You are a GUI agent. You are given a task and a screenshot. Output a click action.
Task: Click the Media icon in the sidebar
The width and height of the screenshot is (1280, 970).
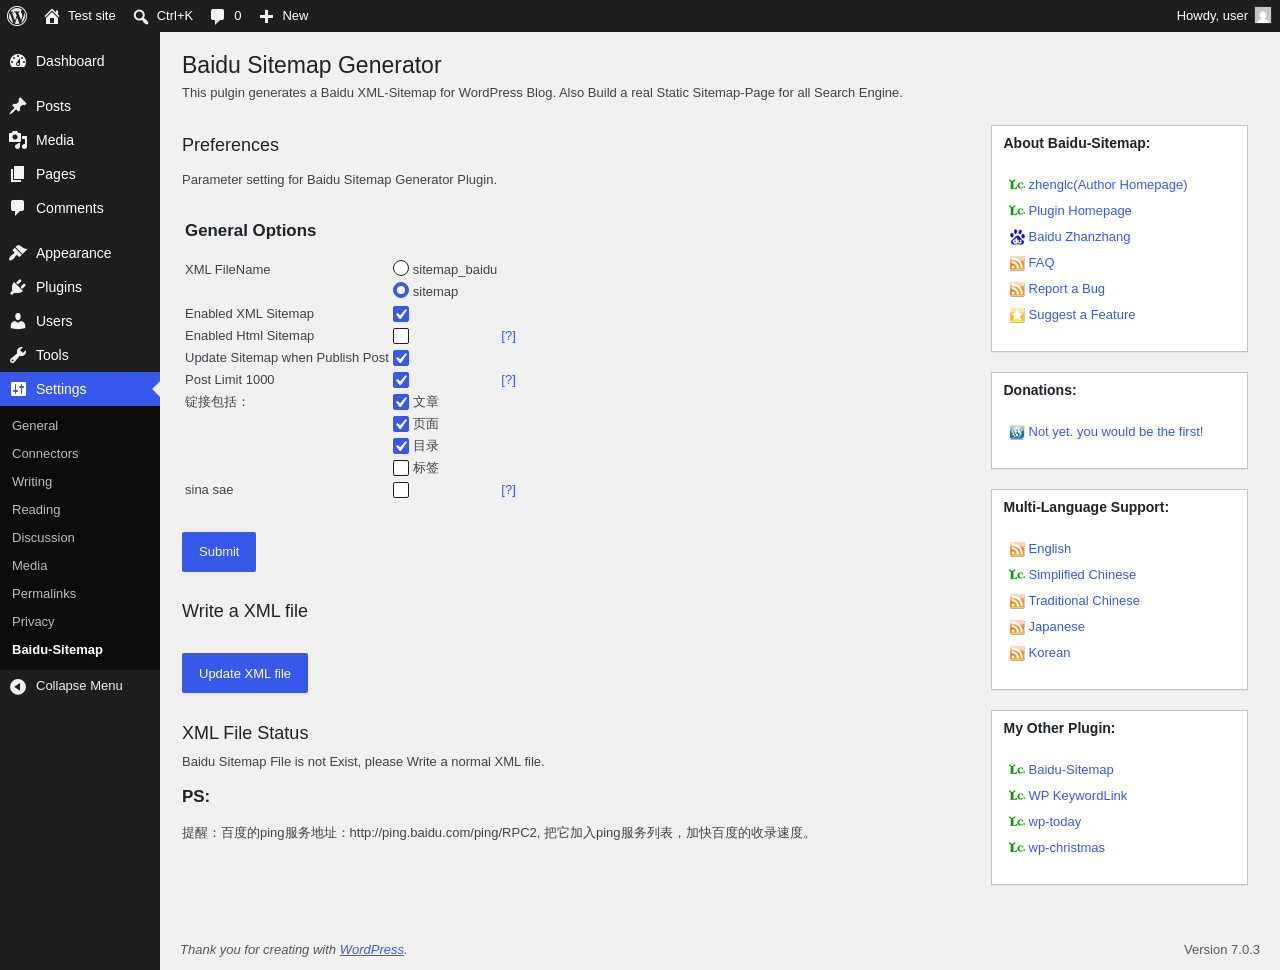click(x=18, y=140)
